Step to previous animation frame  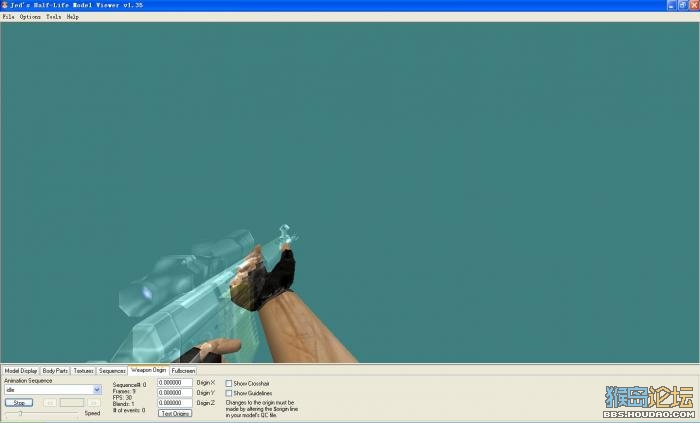50,402
